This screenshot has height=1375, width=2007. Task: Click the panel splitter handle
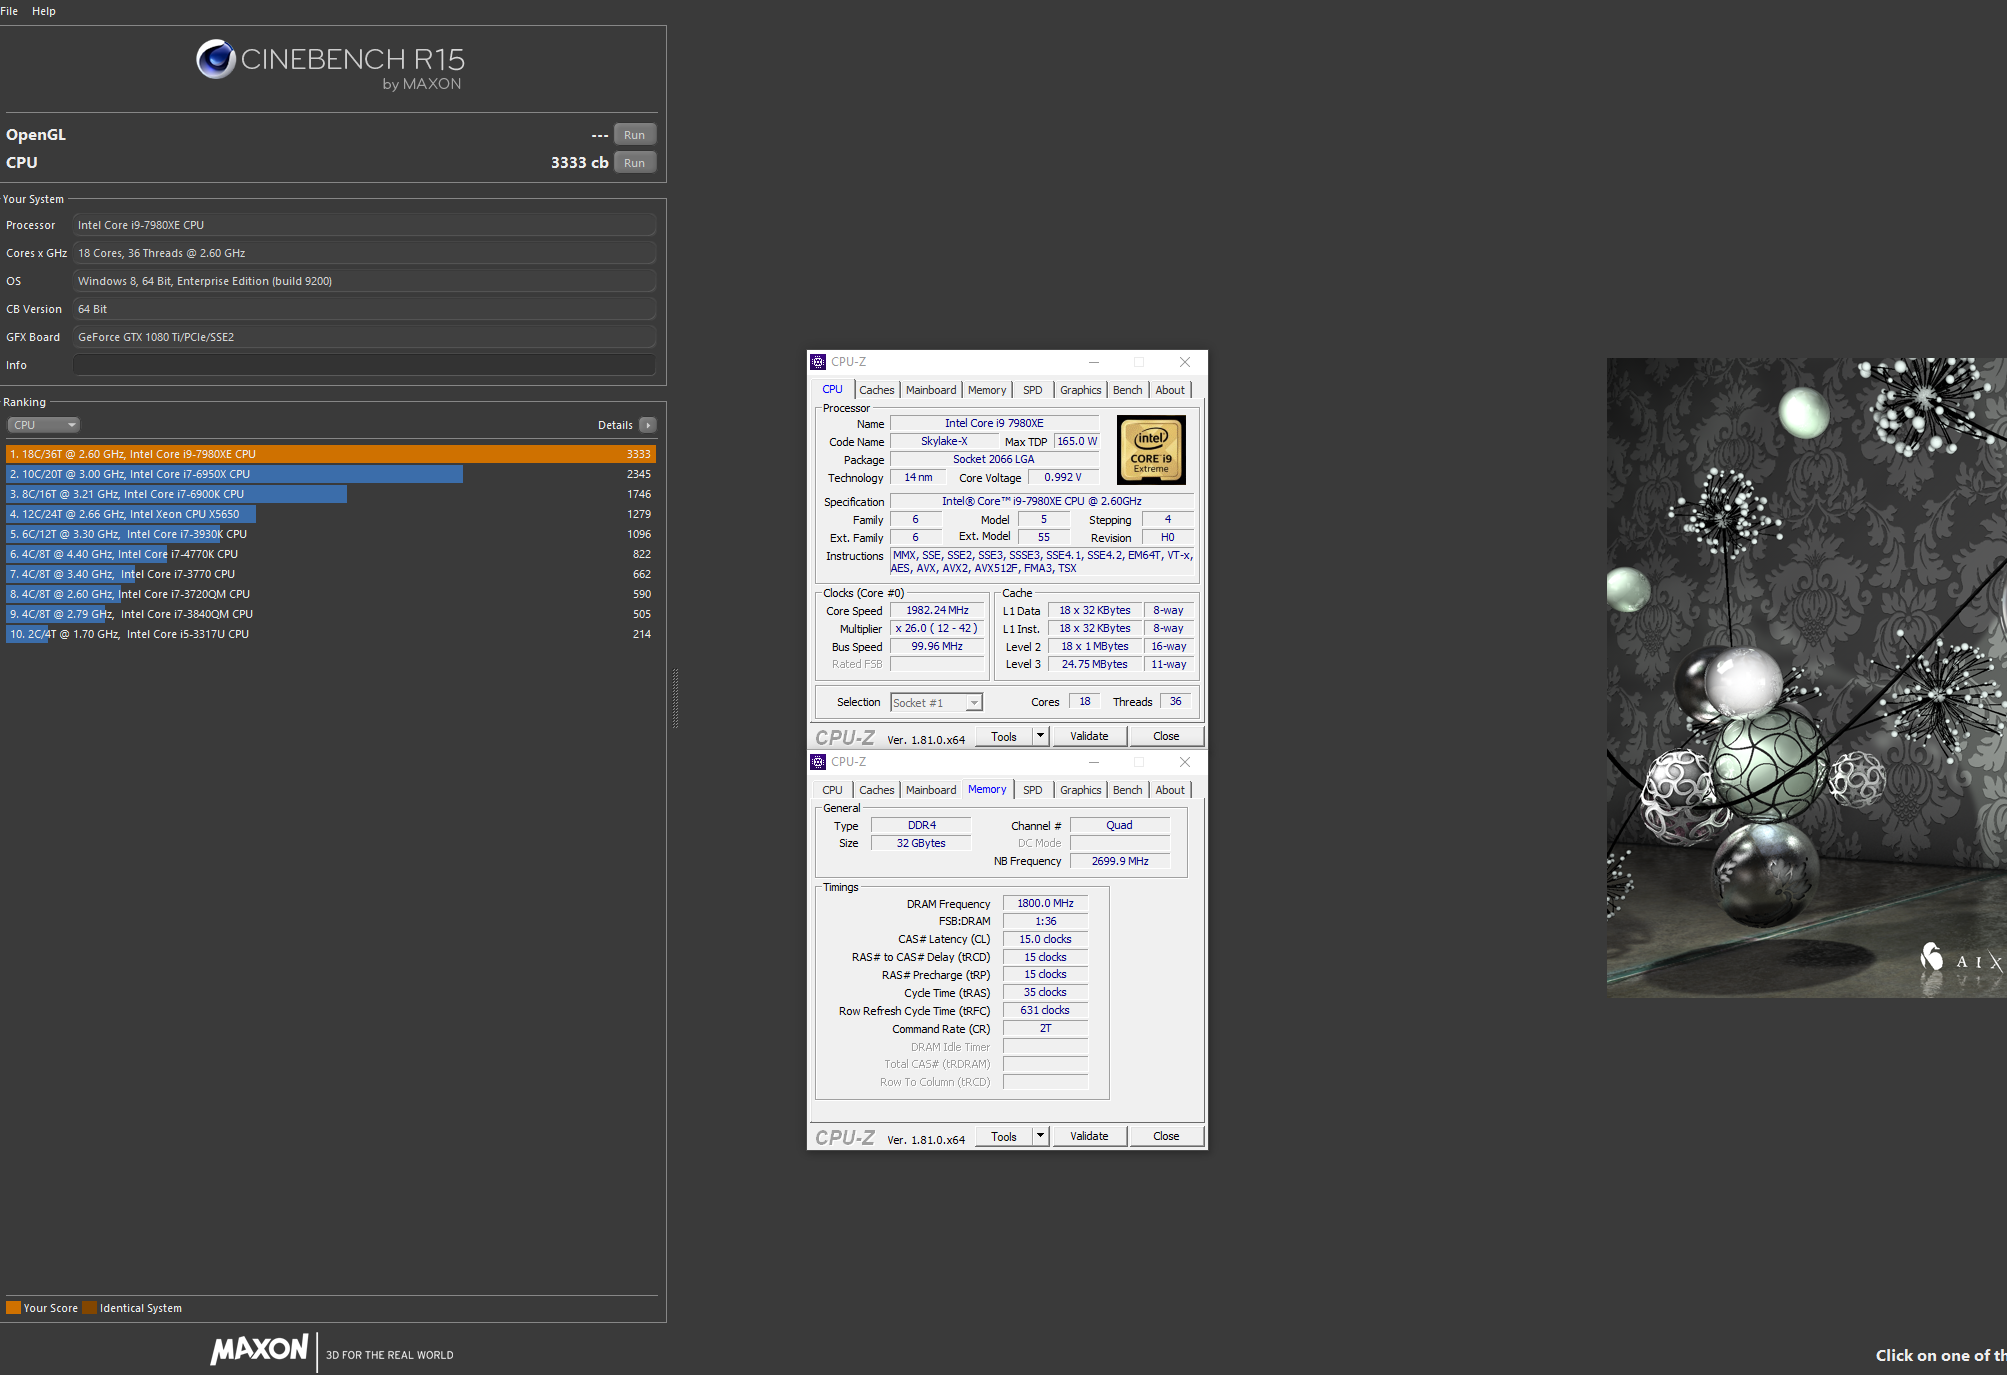tap(676, 698)
